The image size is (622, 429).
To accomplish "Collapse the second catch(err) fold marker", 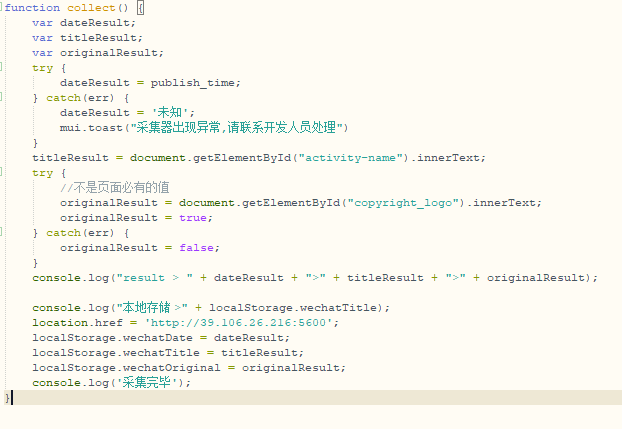I will [3, 233].
